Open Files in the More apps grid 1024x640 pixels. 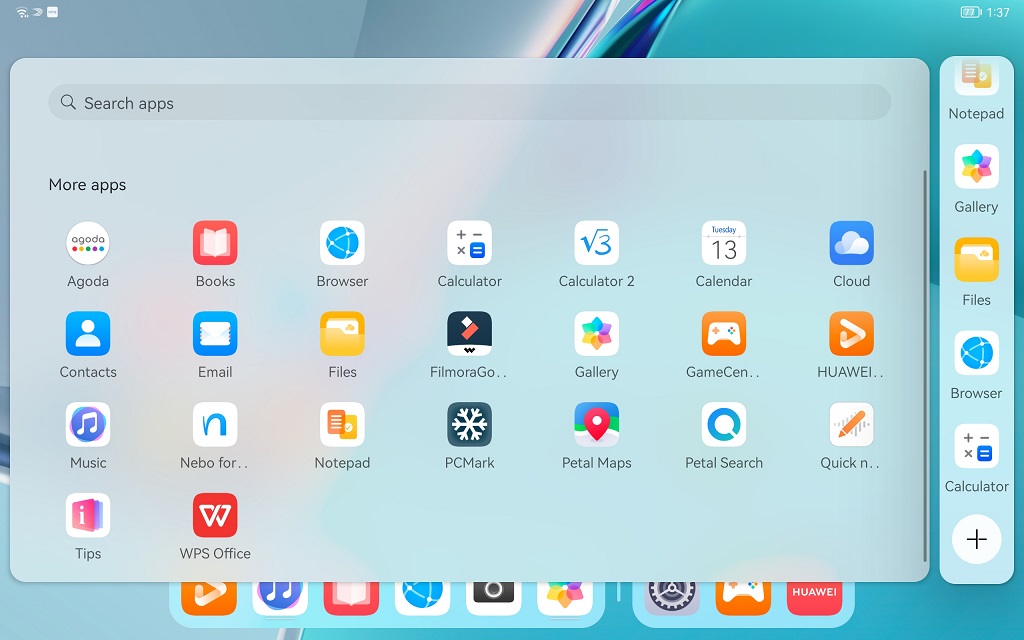click(x=342, y=334)
